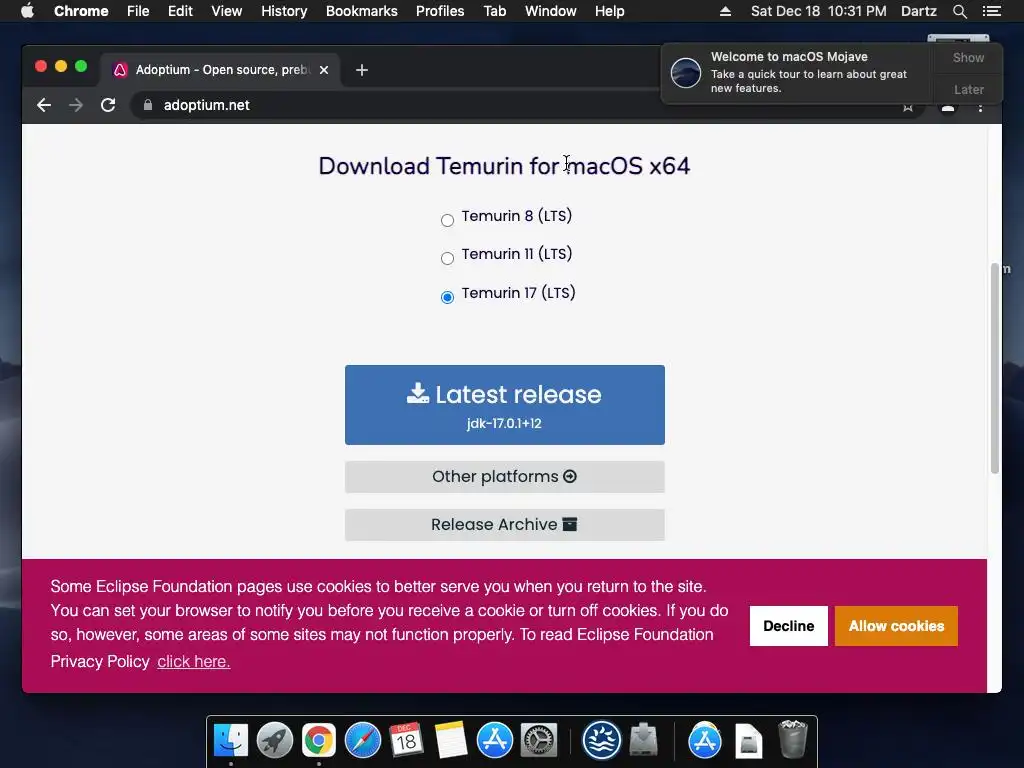Open the Downloads stack in the Dock

tap(644, 741)
